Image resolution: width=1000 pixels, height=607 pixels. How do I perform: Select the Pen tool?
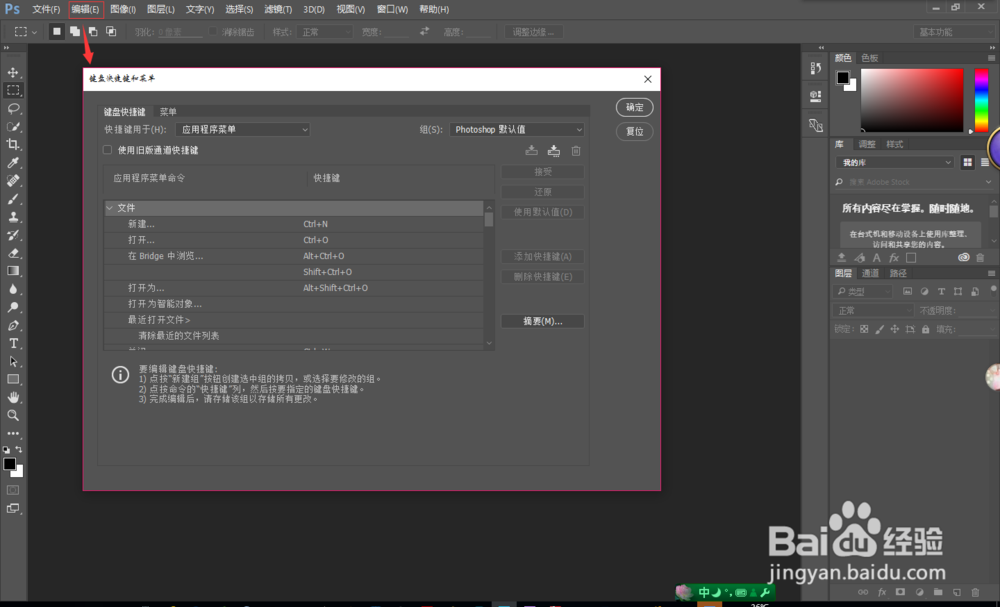coord(13,325)
